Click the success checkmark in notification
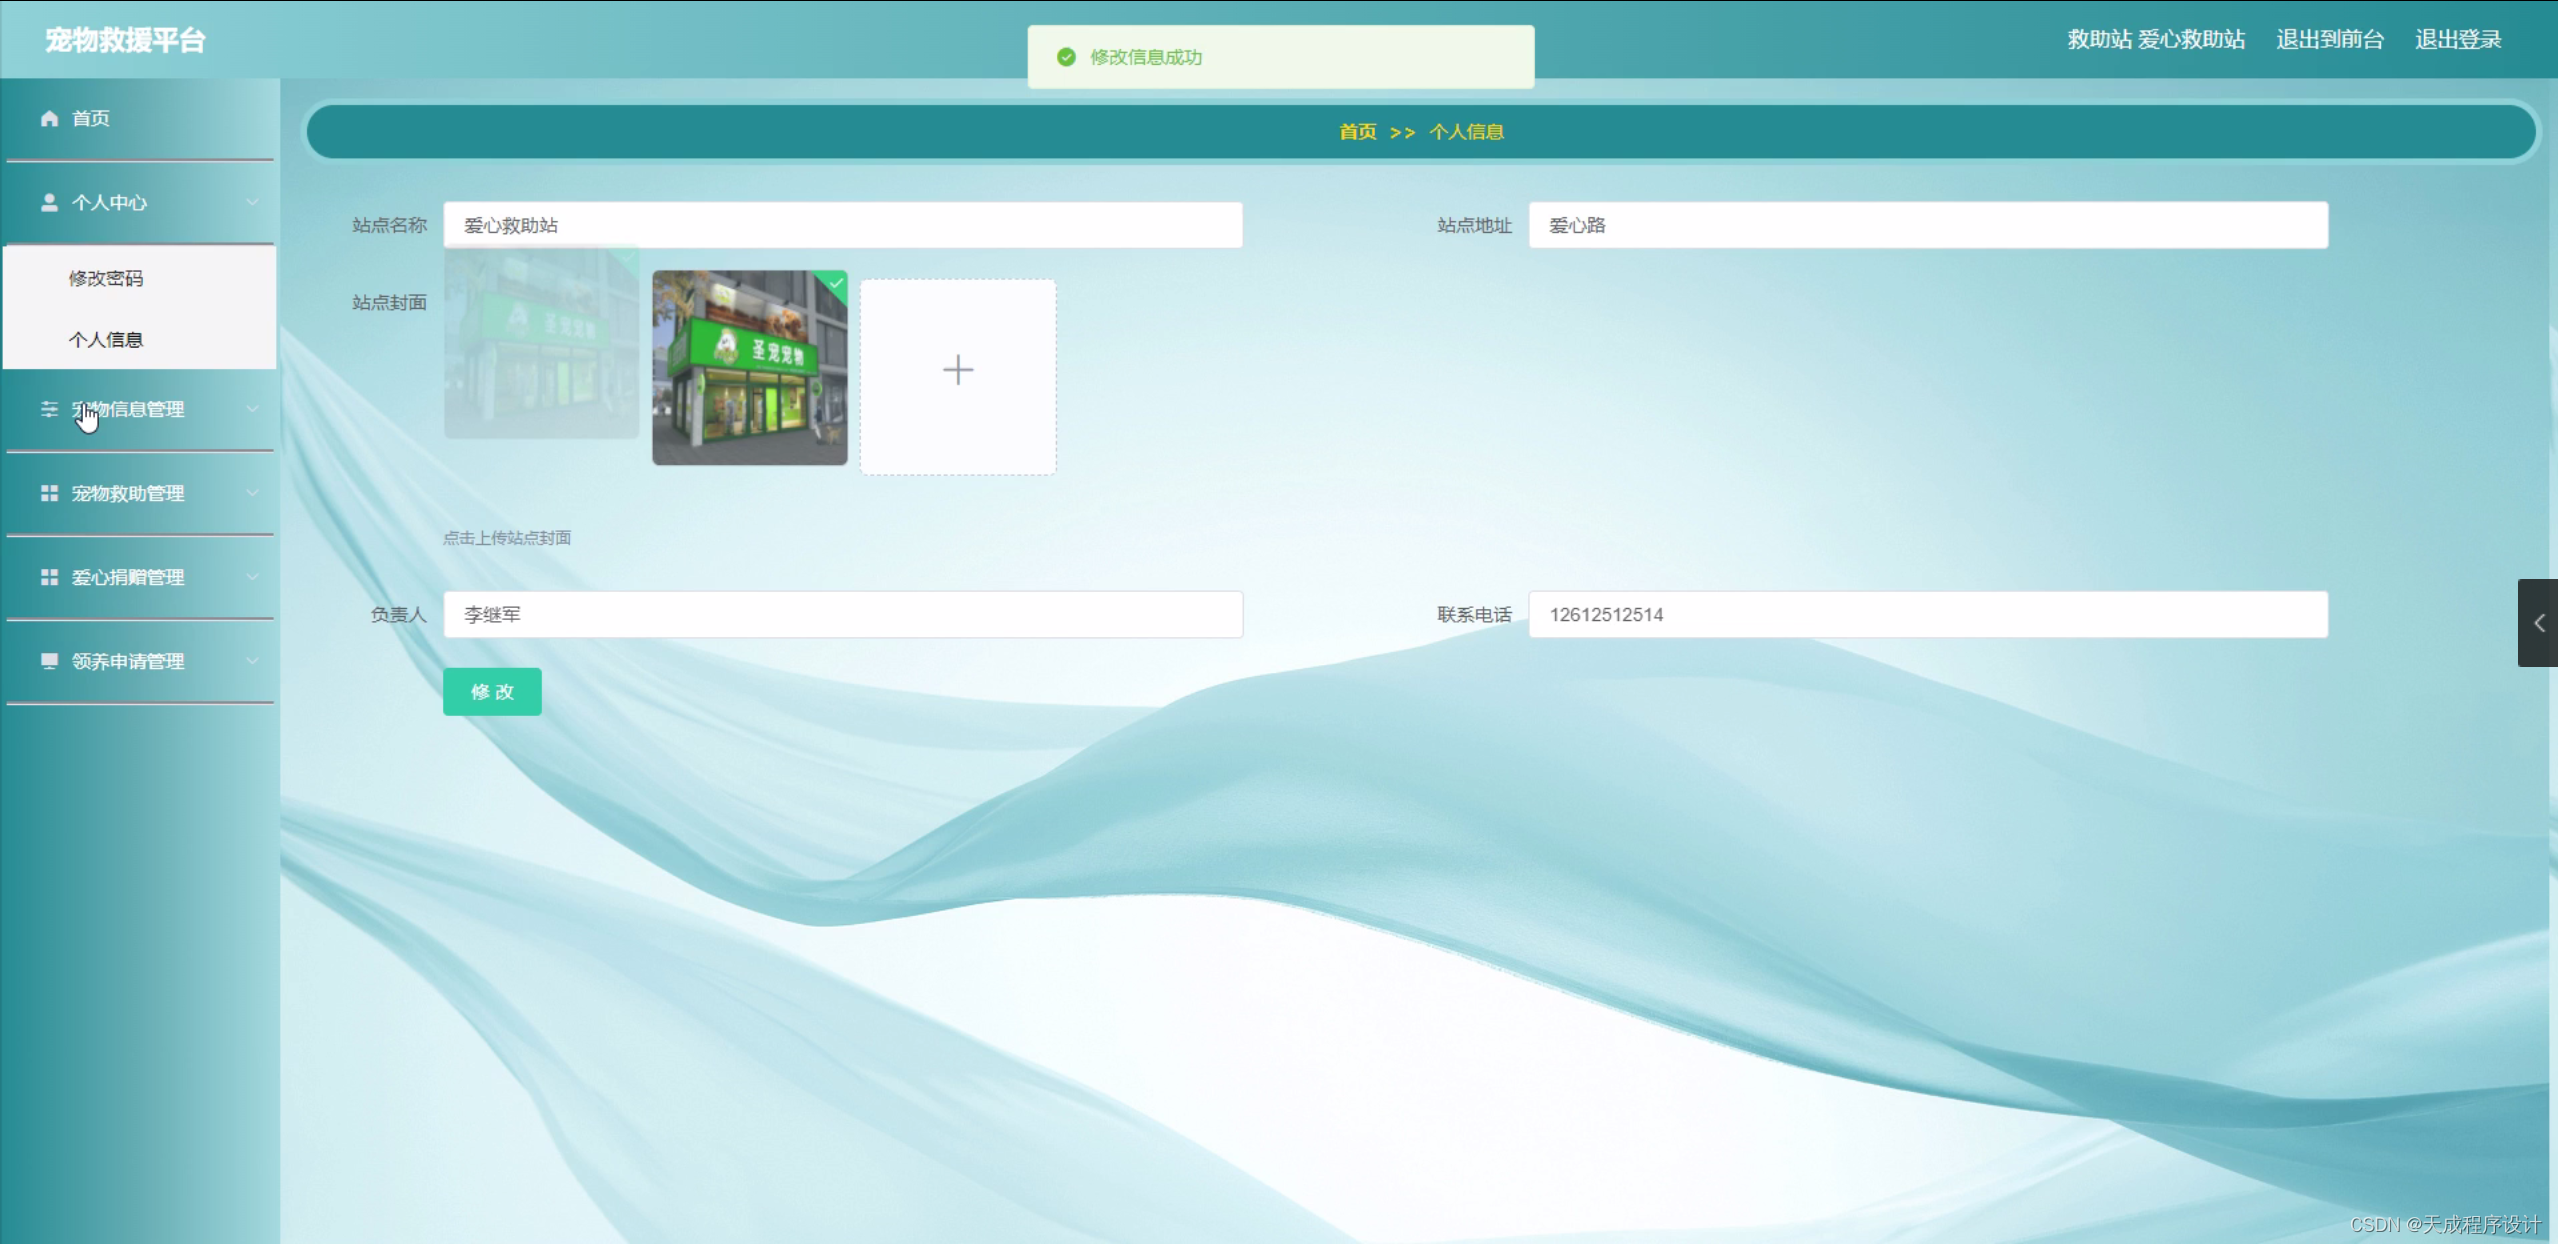The image size is (2558, 1244). 1066,58
